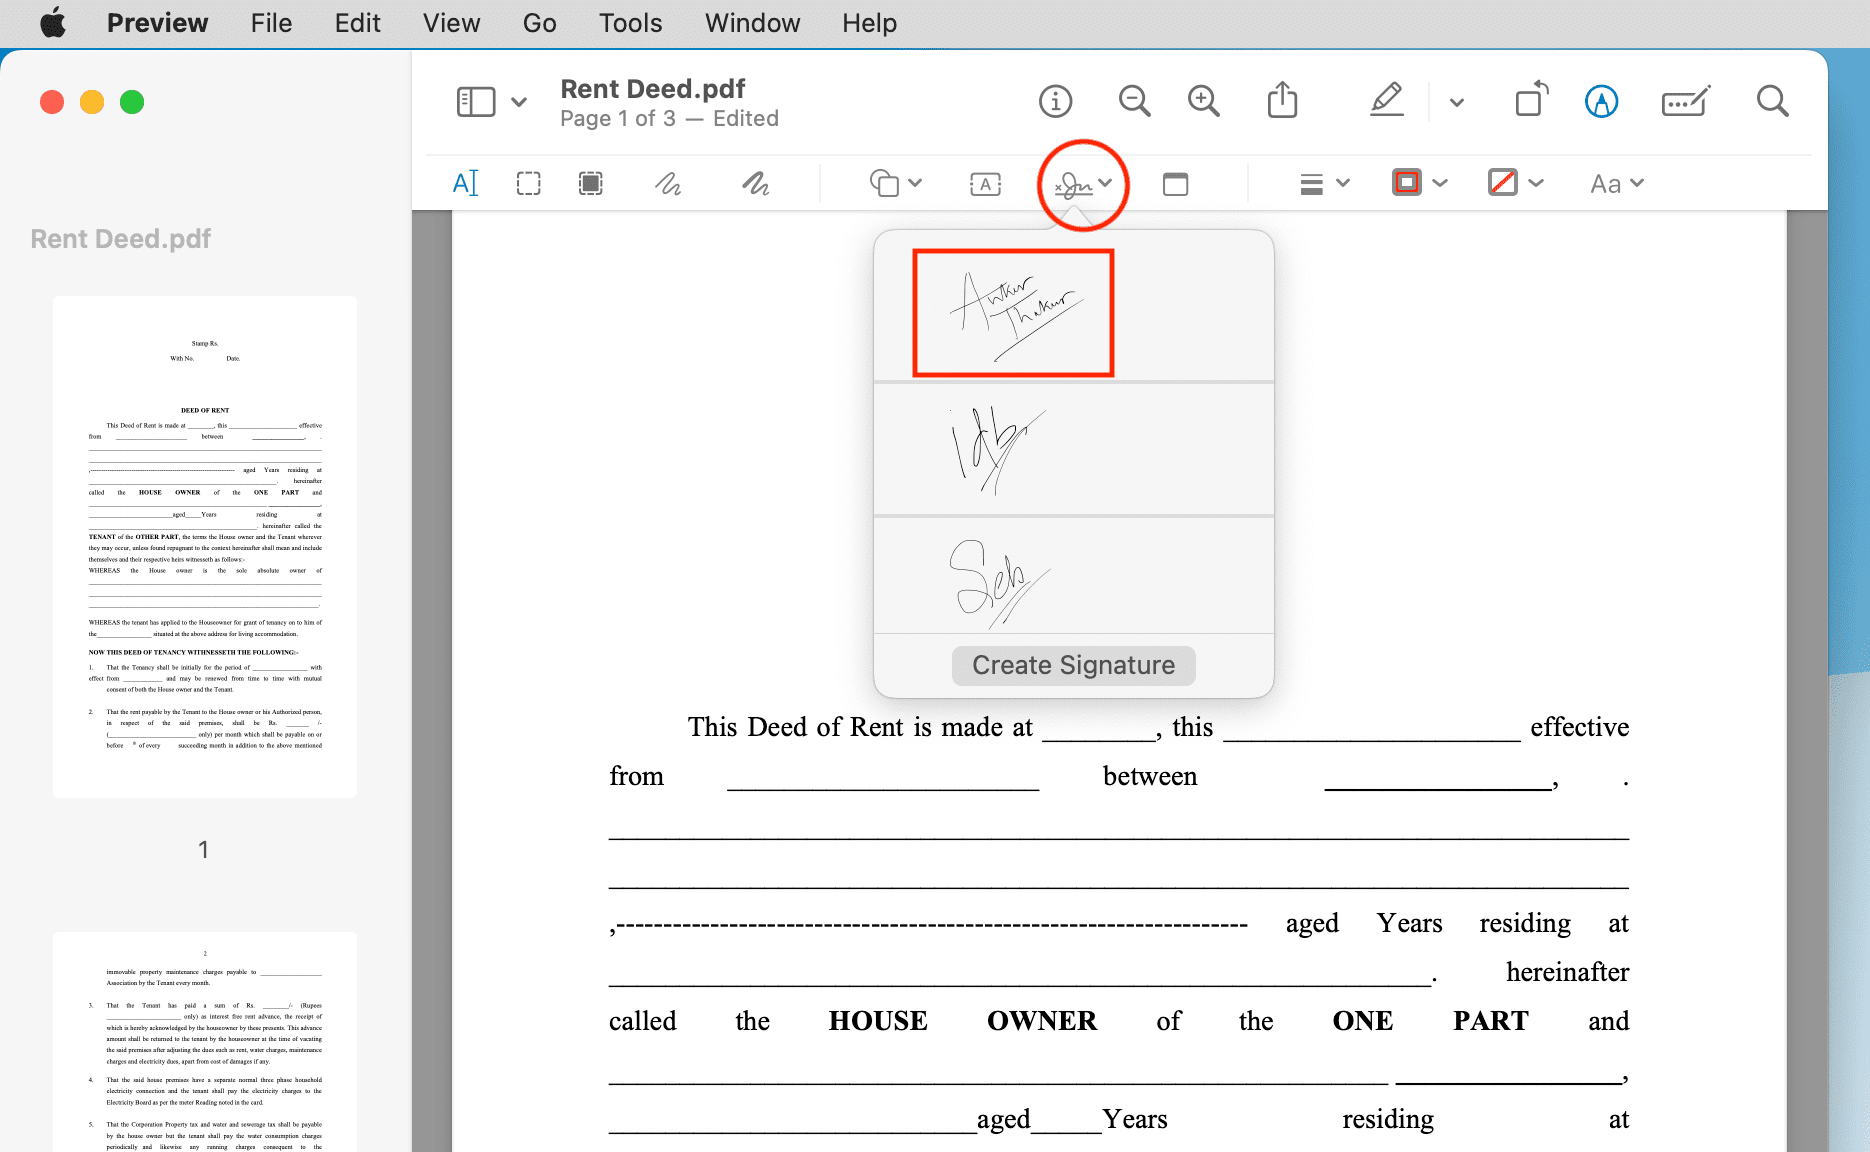
Task: Click the word OWNER in the document
Action: [1042, 1021]
